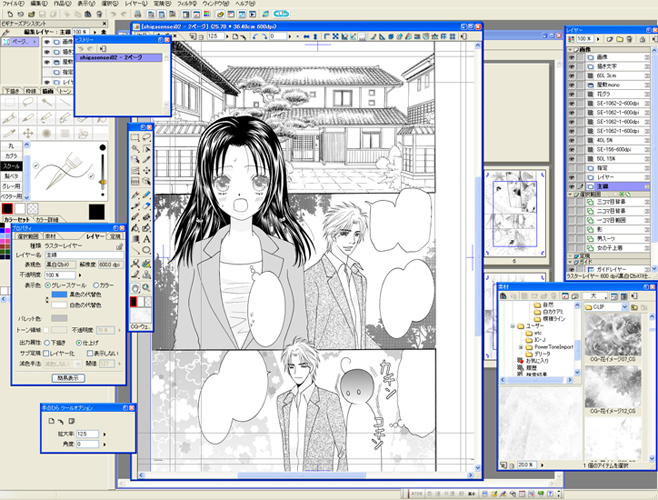The image size is (658, 500).
Task: Switch to 選択範囲 tab in Properties
Action: 28,237
